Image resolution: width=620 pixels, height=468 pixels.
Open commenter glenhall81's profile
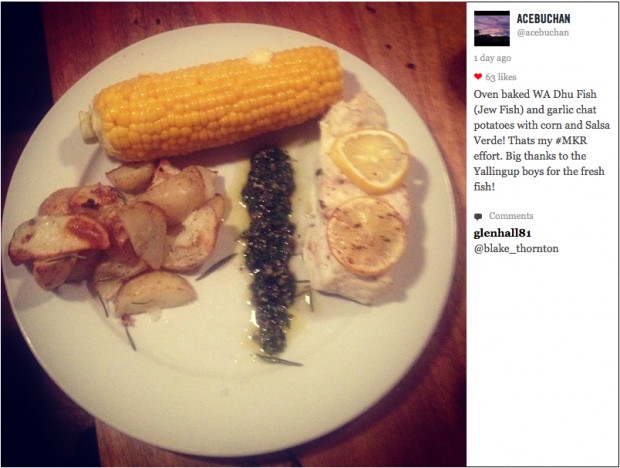(502, 233)
